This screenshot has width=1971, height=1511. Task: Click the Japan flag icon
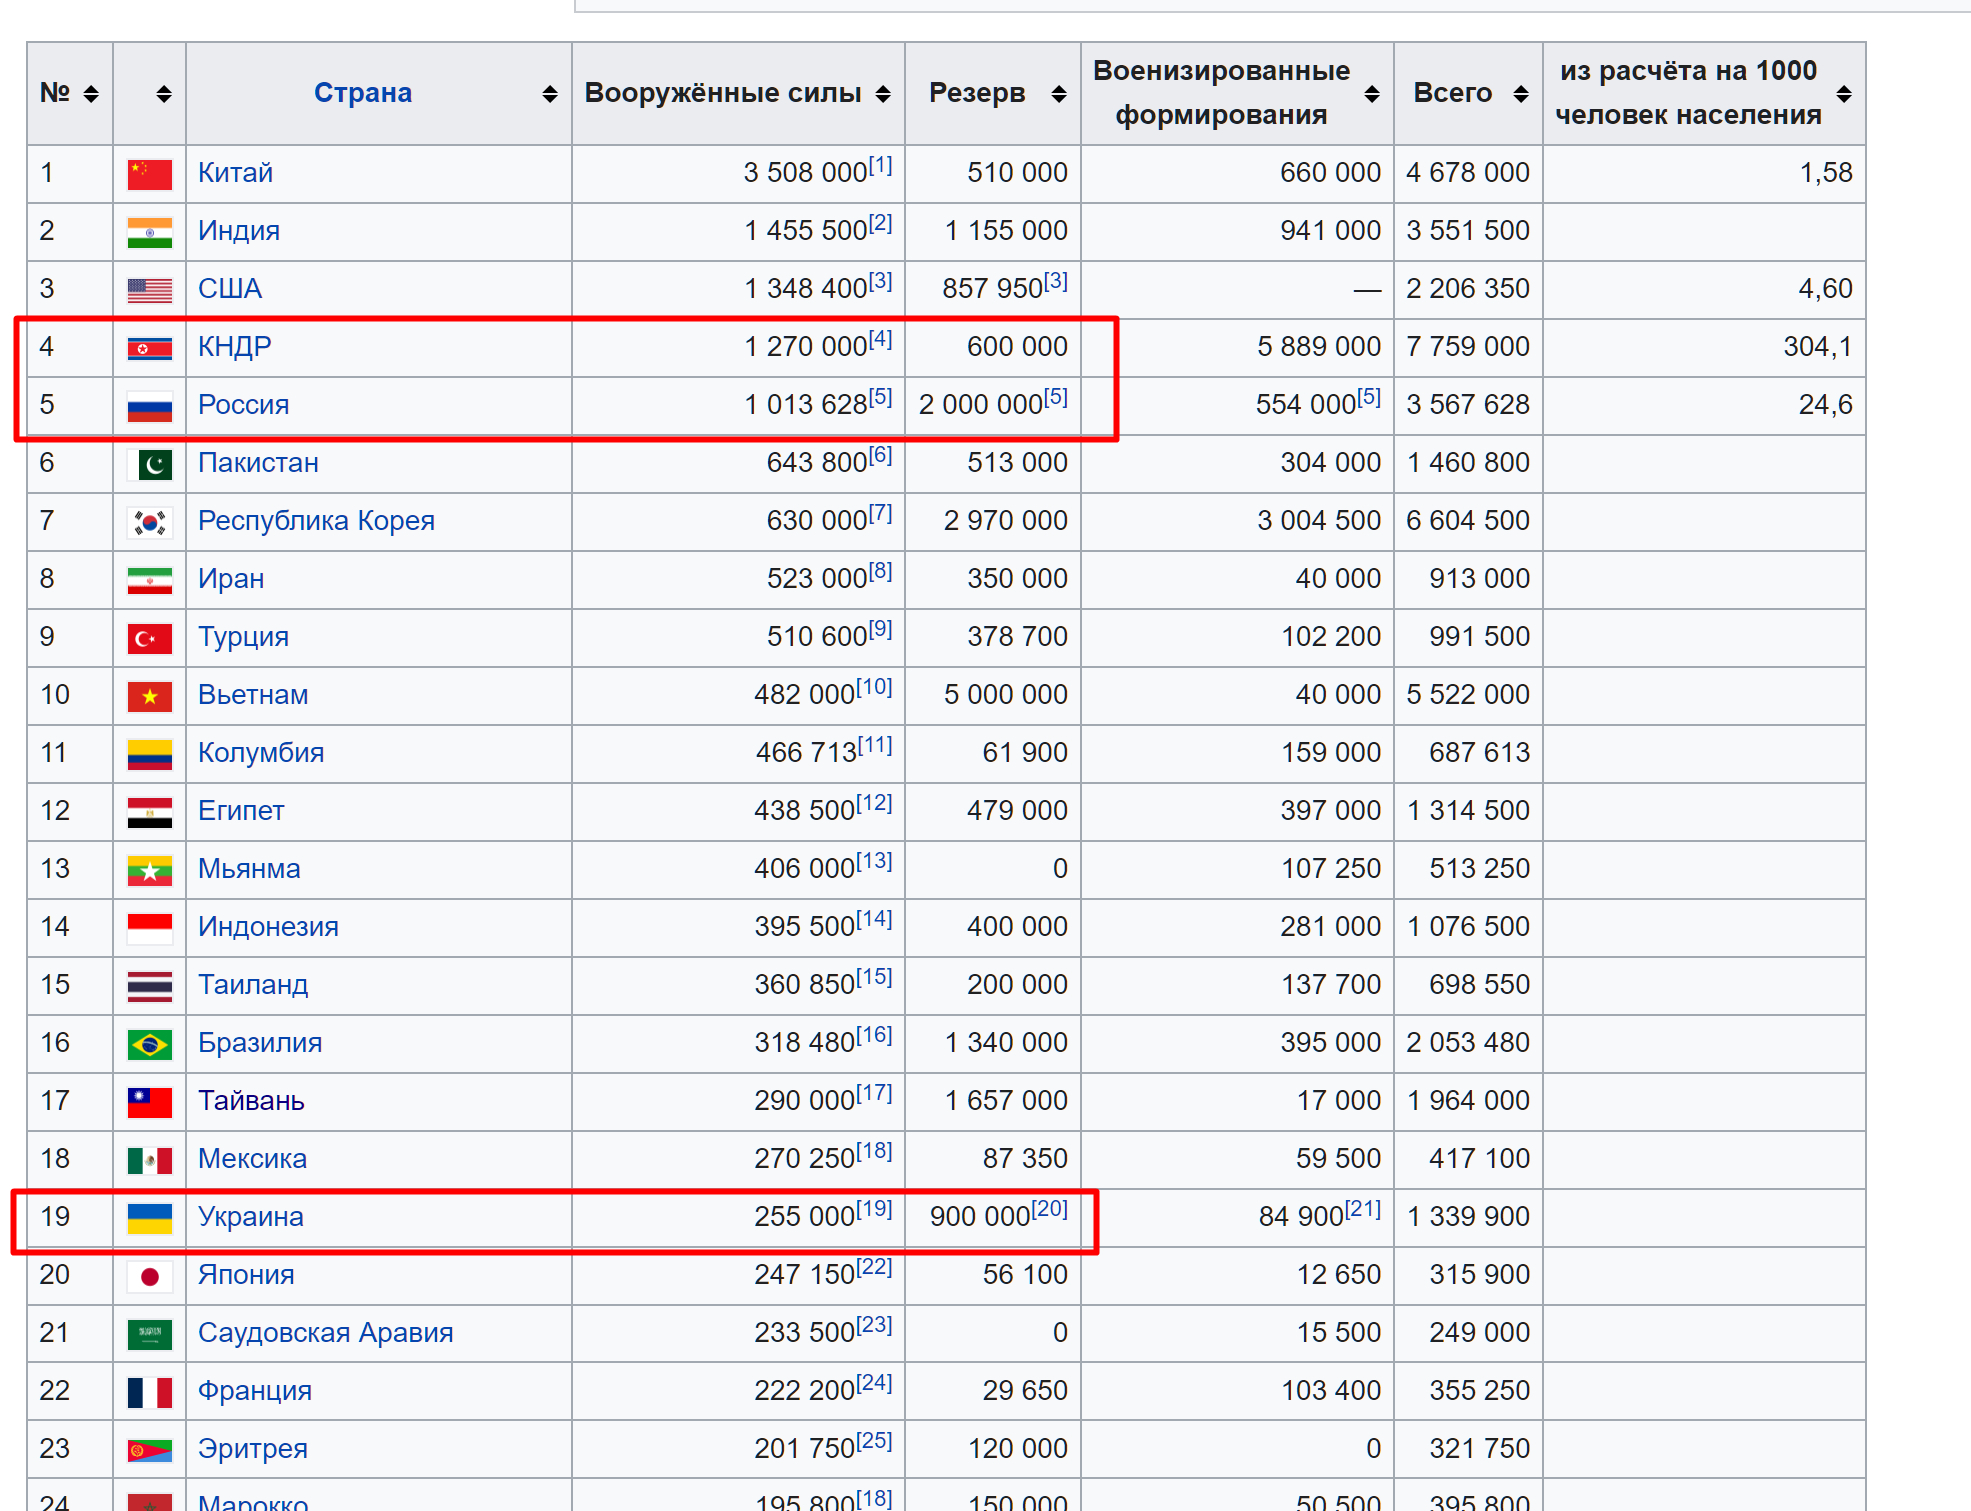(150, 1276)
